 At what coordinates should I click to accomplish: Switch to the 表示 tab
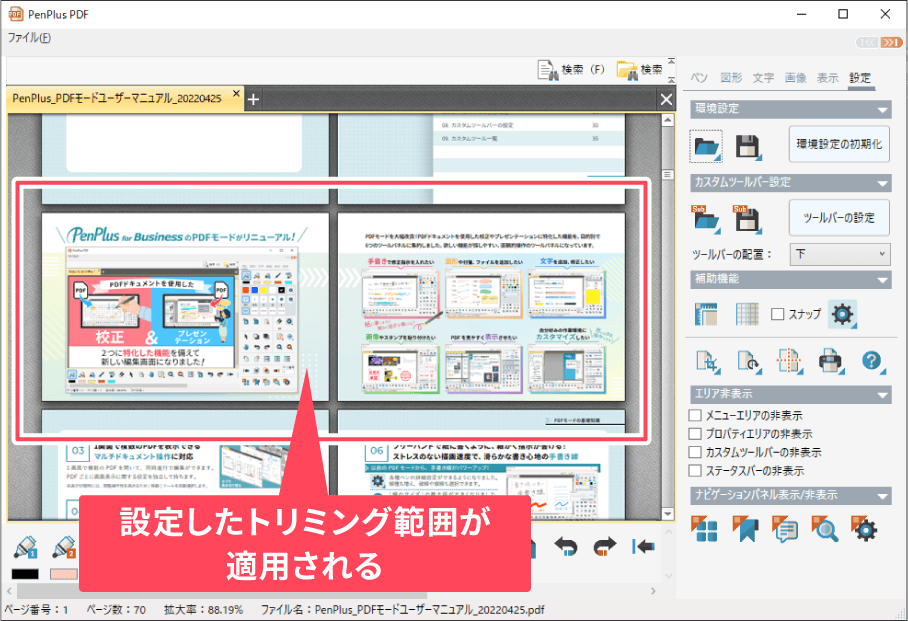tap(828, 78)
